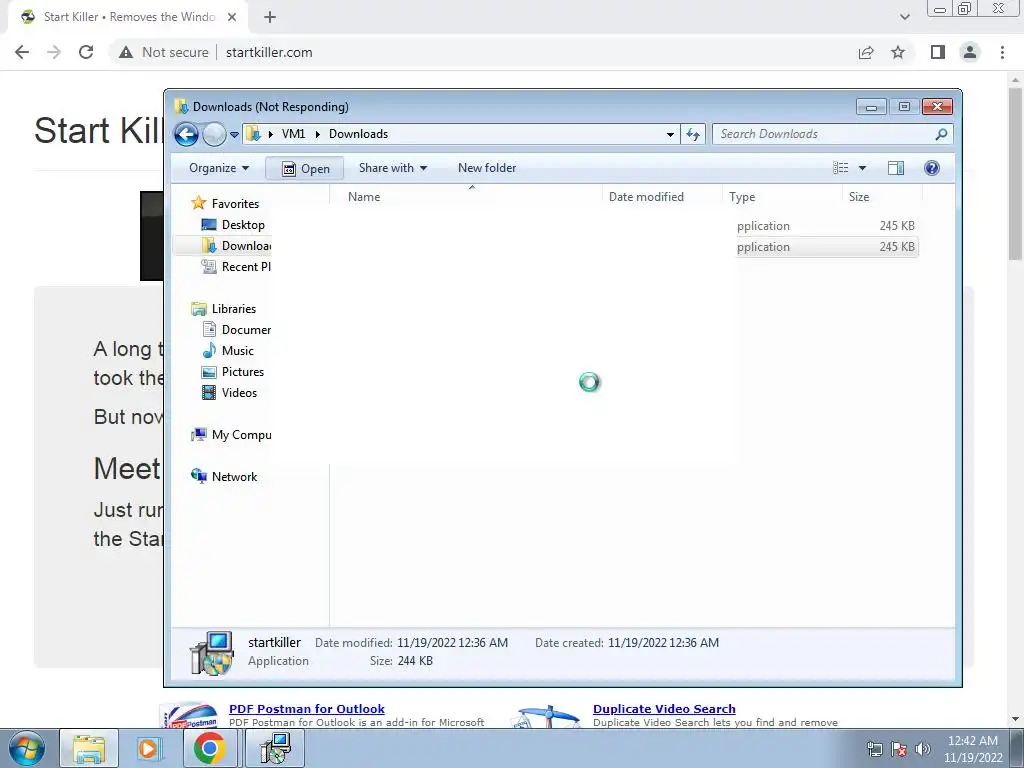The width and height of the screenshot is (1024, 768).
Task: Select My Computer in navigation pane
Action: point(231,435)
